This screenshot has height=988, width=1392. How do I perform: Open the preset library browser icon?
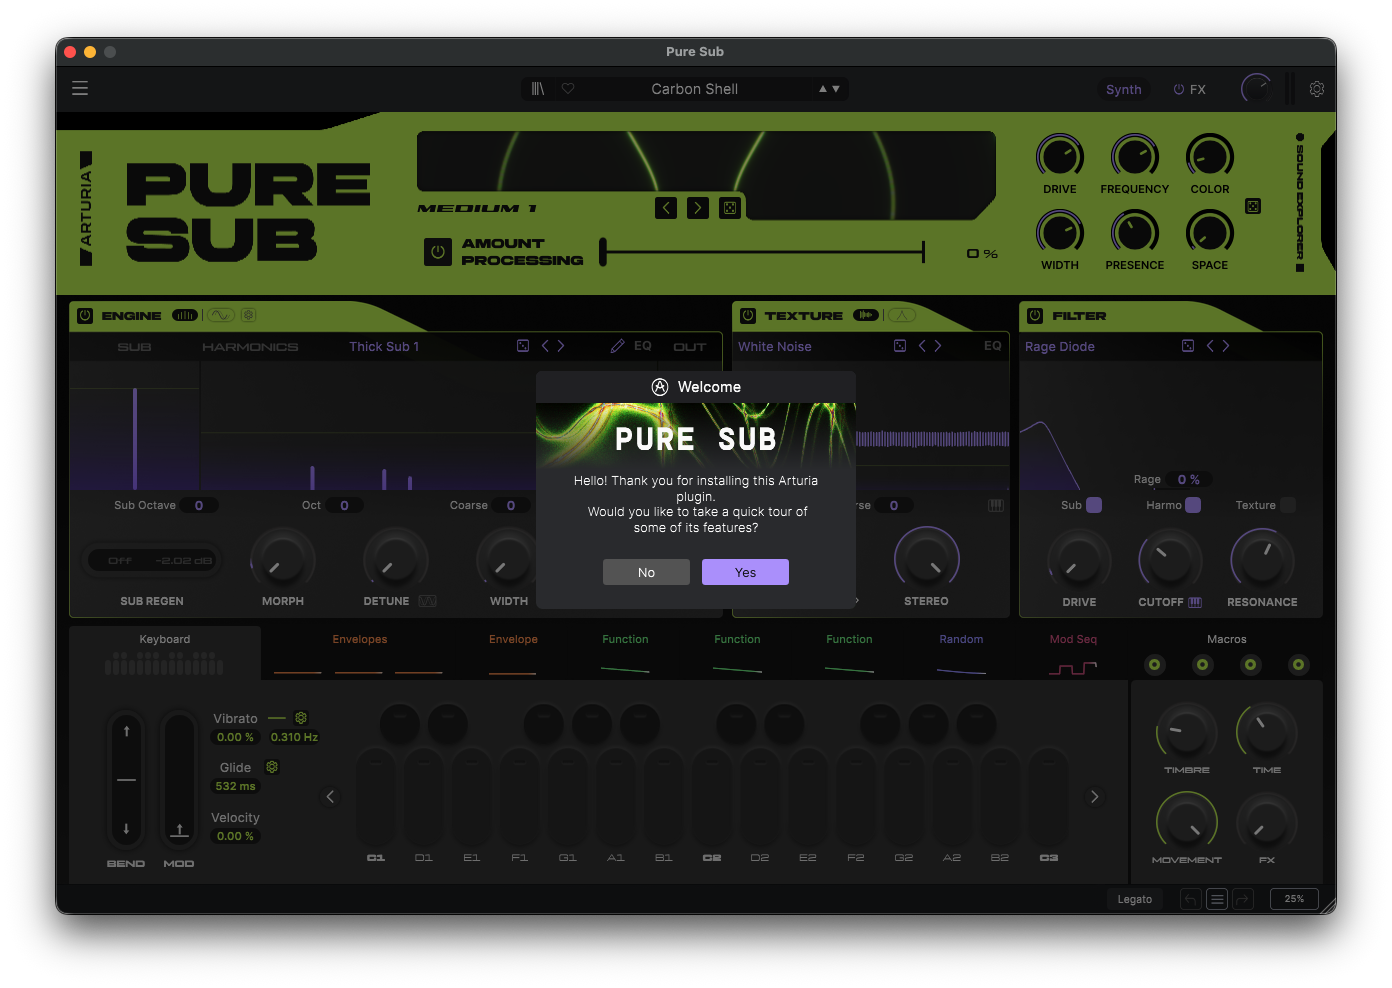click(538, 89)
